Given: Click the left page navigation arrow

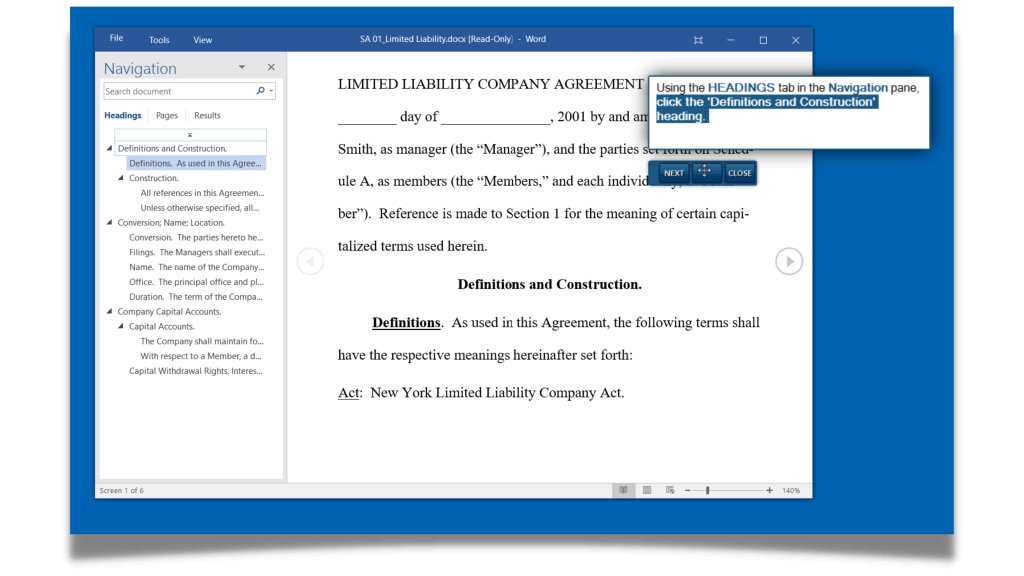Looking at the screenshot, I should coord(310,261).
